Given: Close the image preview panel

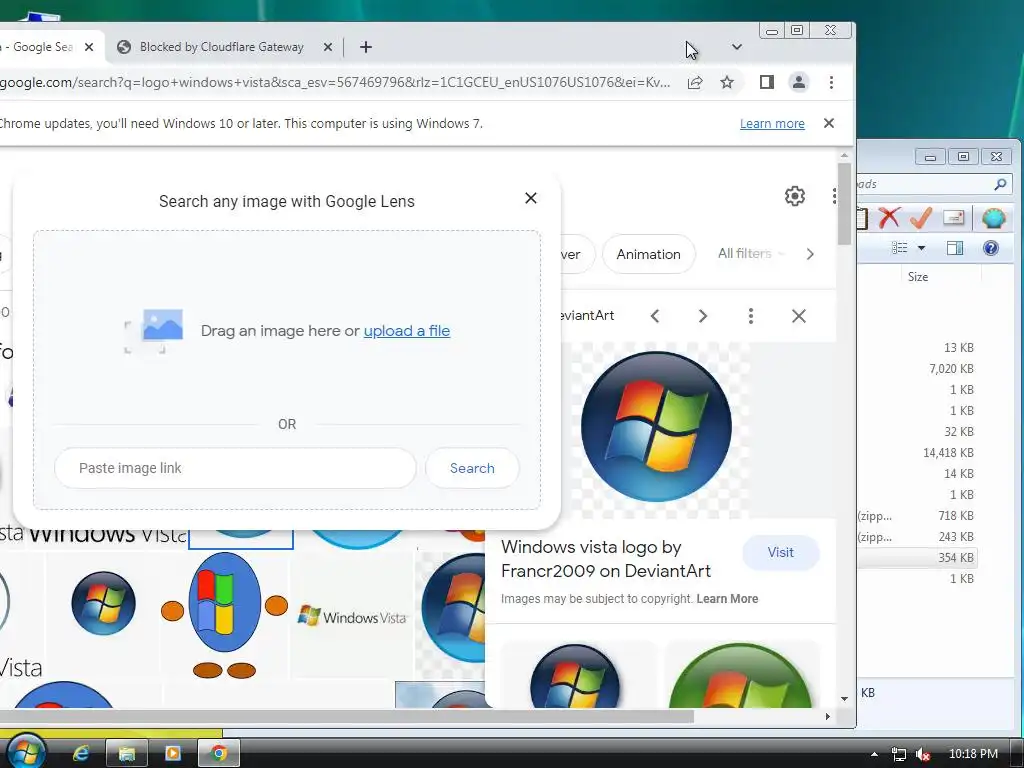Looking at the screenshot, I should (799, 316).
